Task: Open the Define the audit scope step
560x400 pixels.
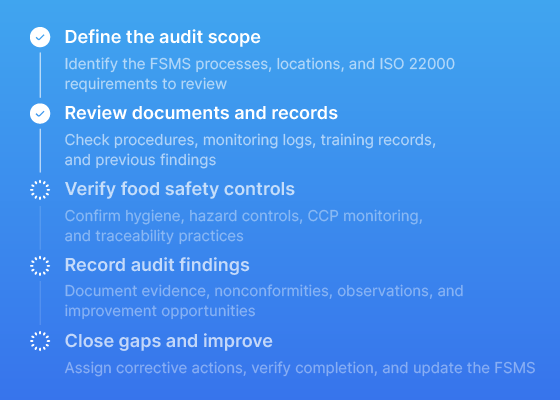Action: [x=162, y=37]
